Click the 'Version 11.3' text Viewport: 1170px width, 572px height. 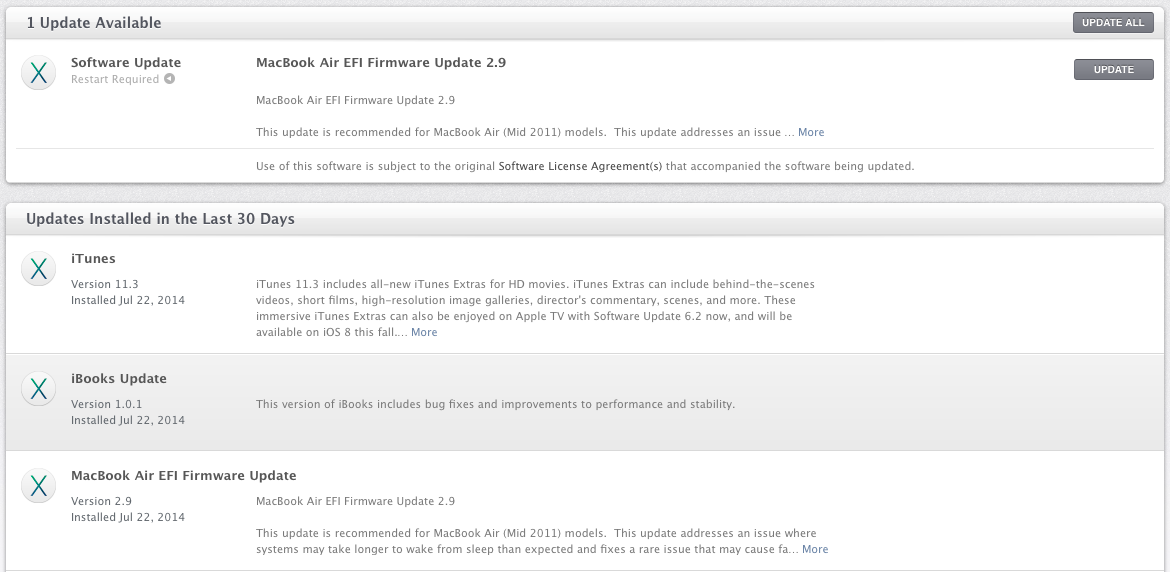[104, 284]
